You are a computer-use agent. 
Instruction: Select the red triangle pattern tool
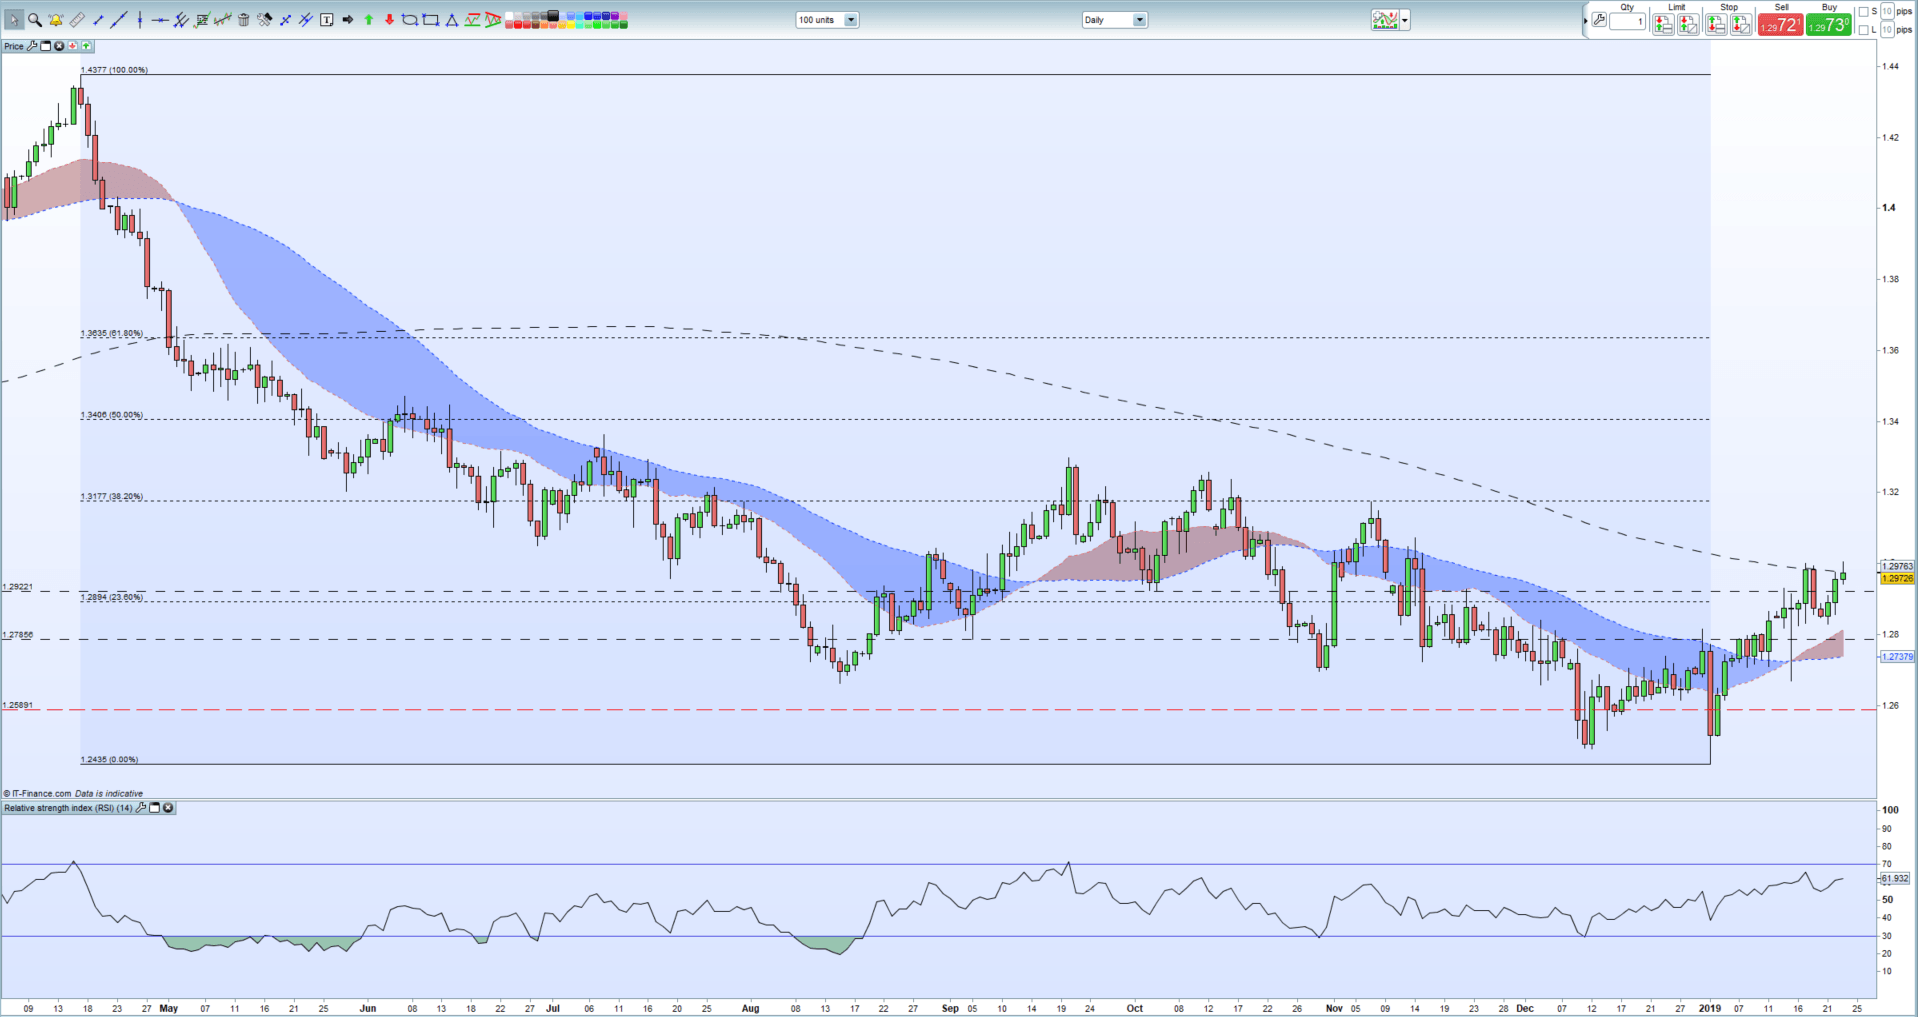pos(493,20)
